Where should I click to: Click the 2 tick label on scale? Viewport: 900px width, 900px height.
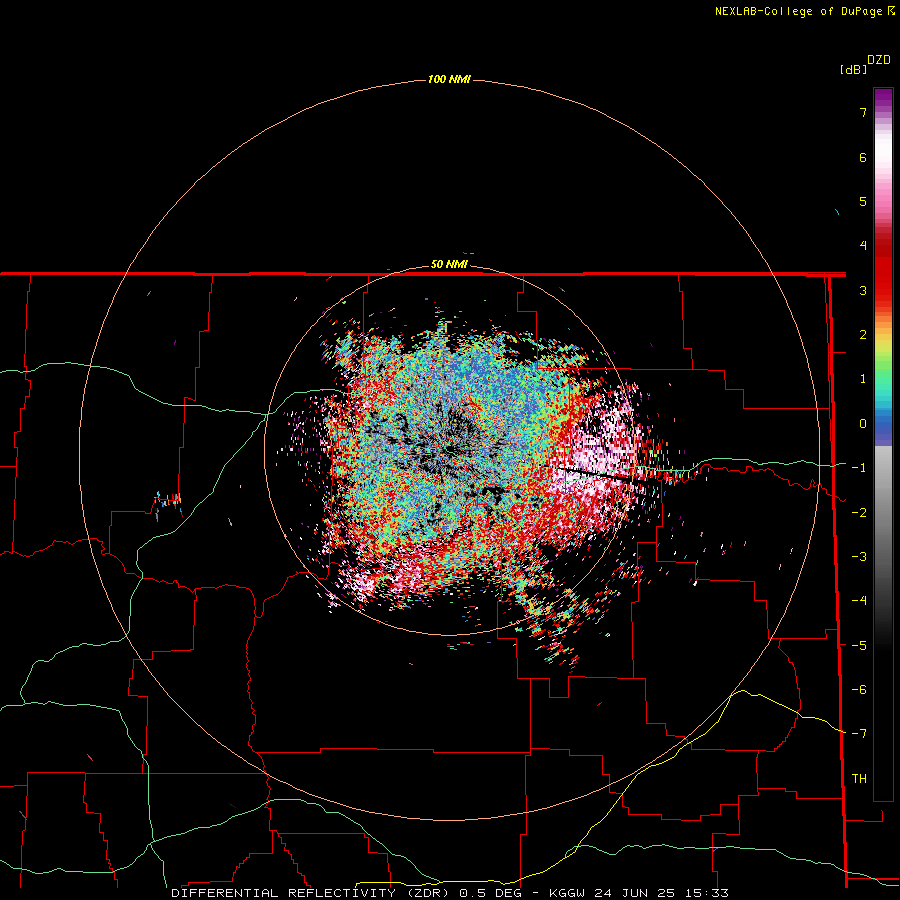(863, 335)
